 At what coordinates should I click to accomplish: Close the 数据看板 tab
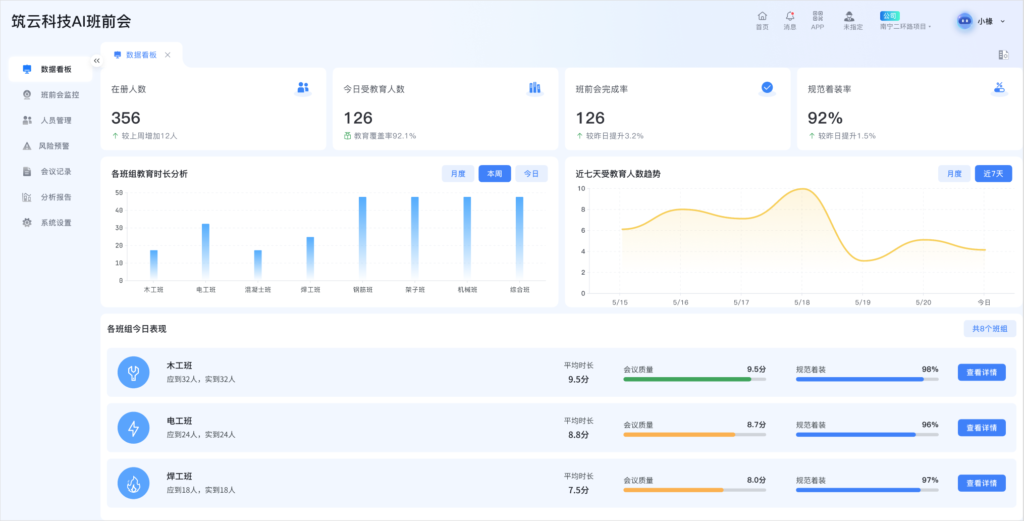click(168, 55)
